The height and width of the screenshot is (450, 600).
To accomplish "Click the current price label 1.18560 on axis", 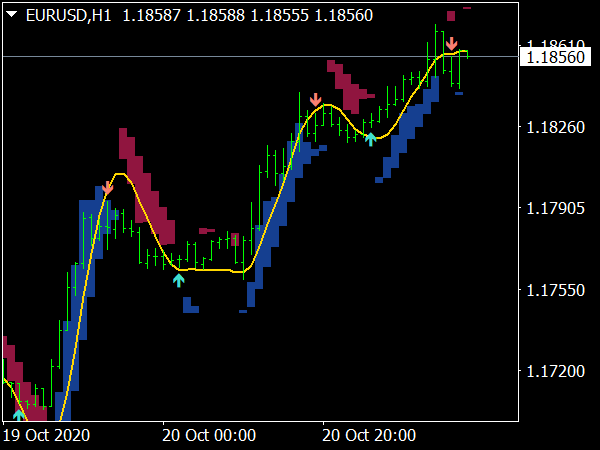I will [555, 57].
